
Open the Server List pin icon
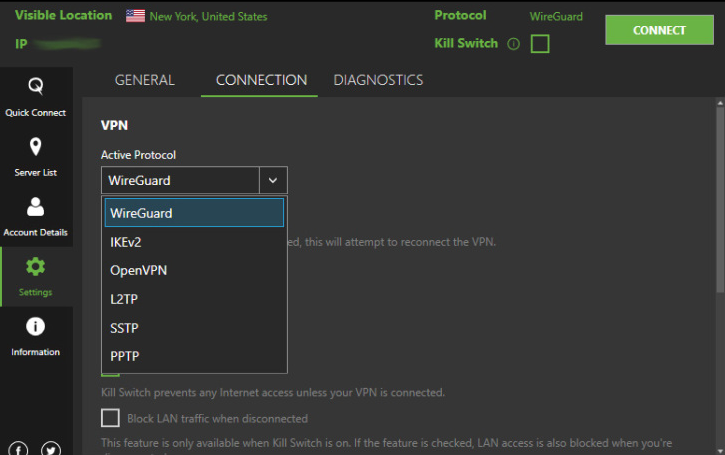tap(35, 147)
